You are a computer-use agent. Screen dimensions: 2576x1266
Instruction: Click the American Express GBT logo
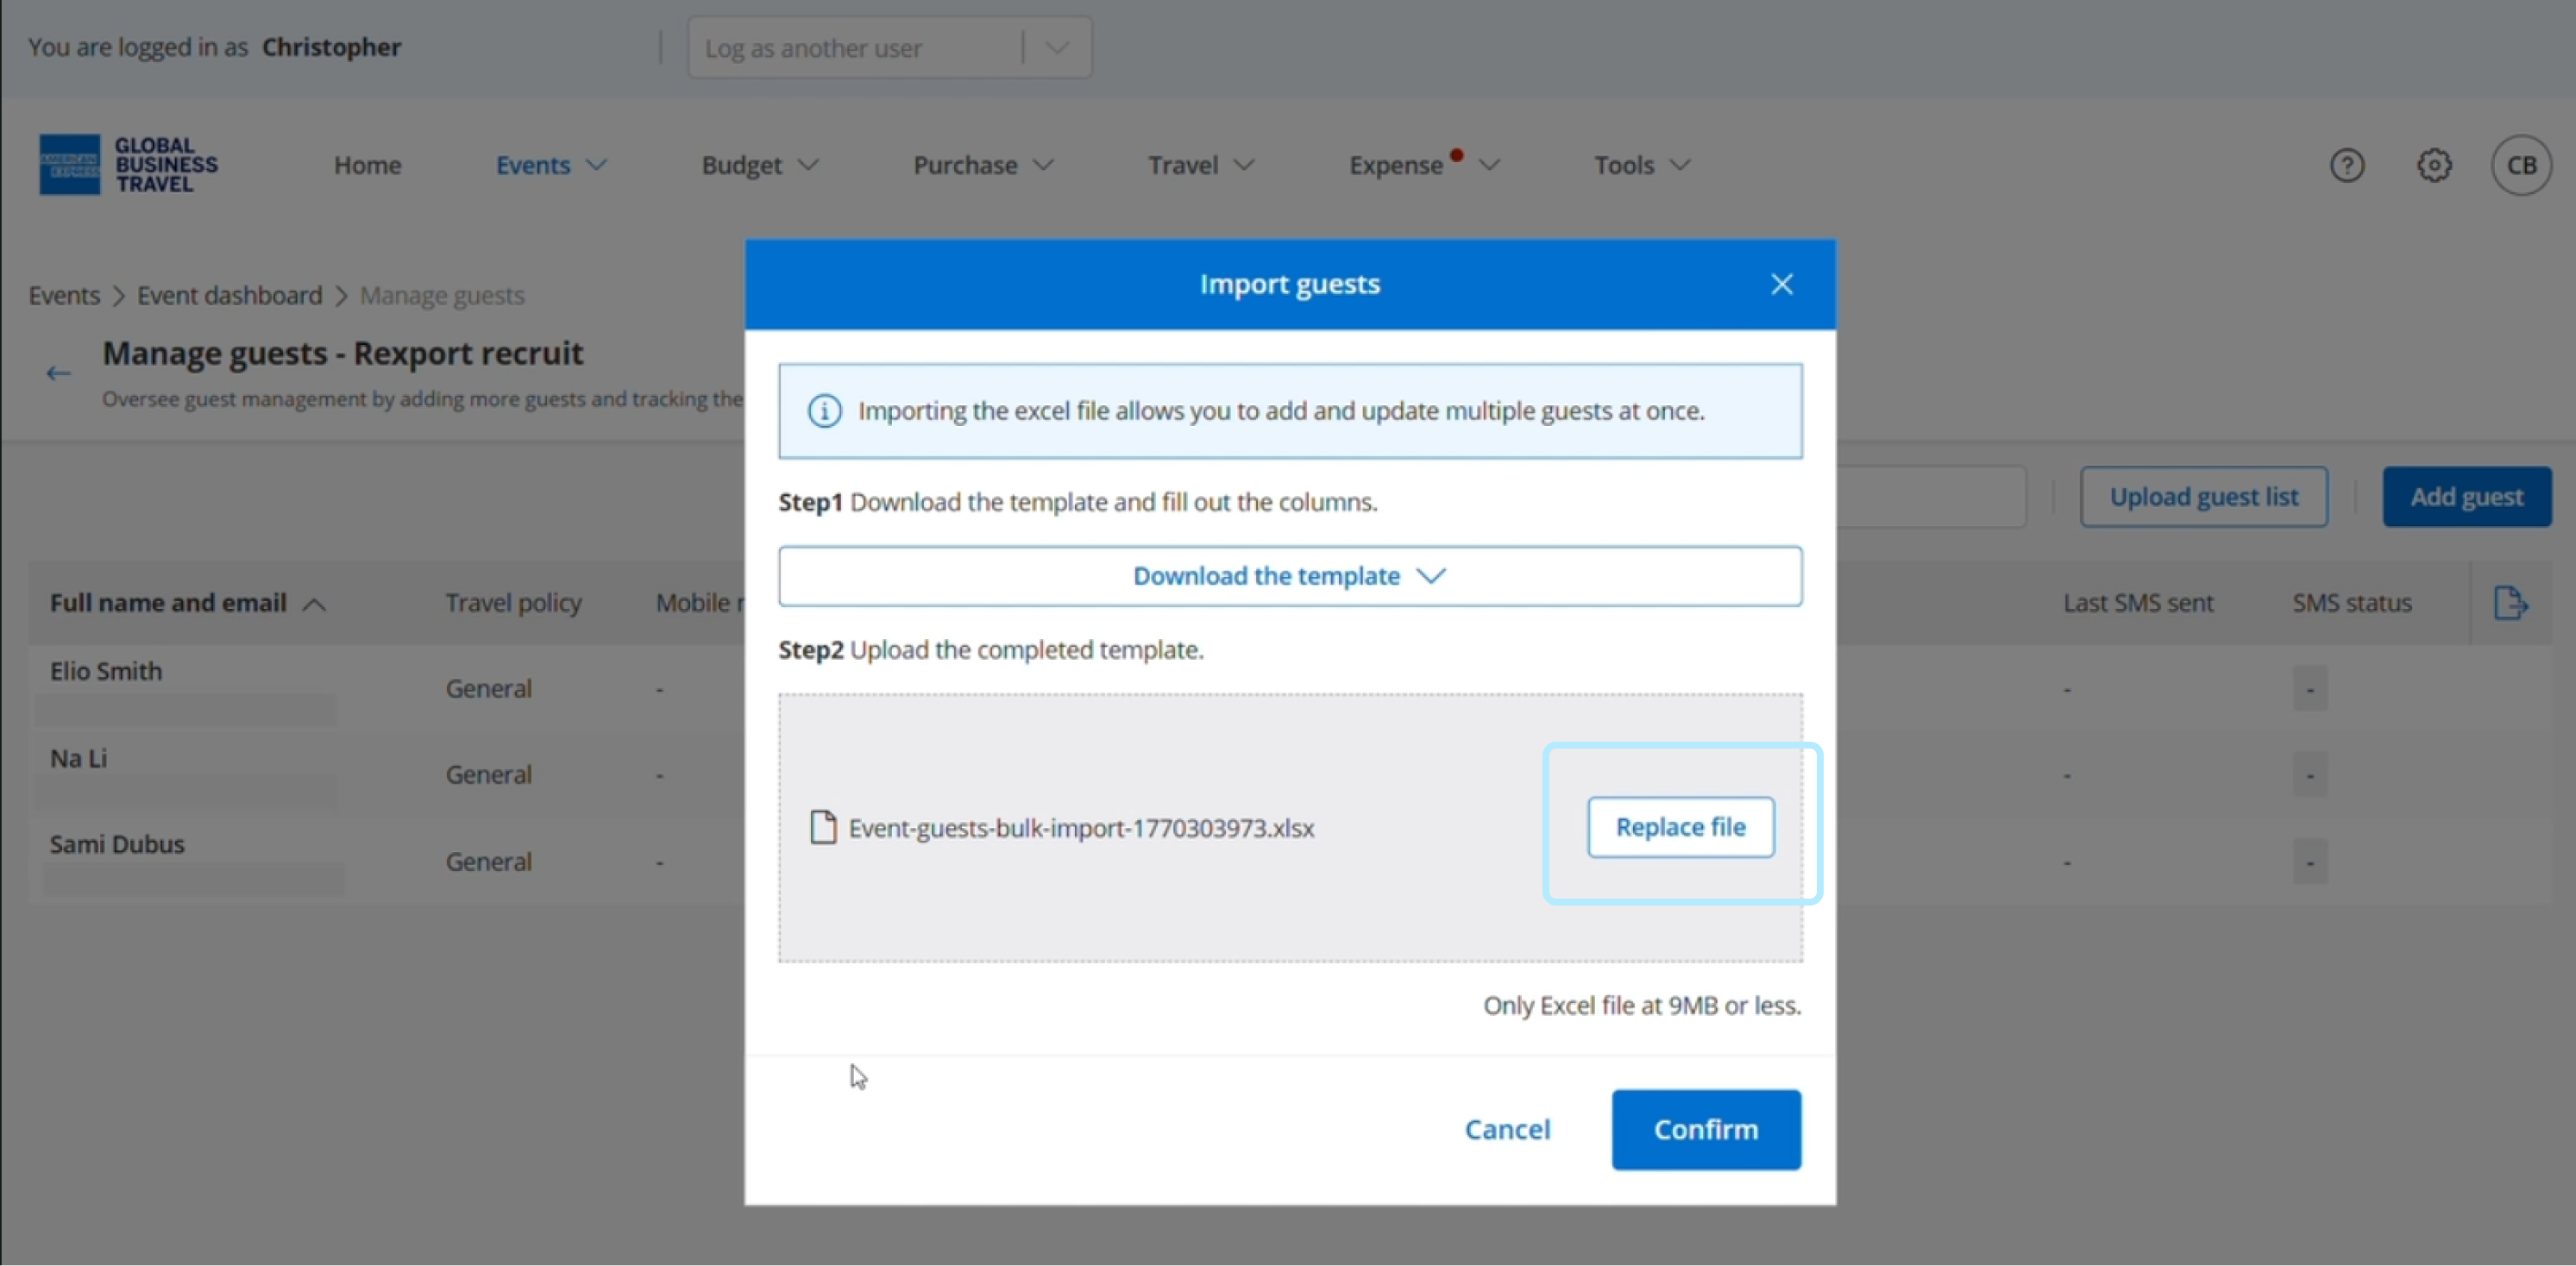pos(128,165)
